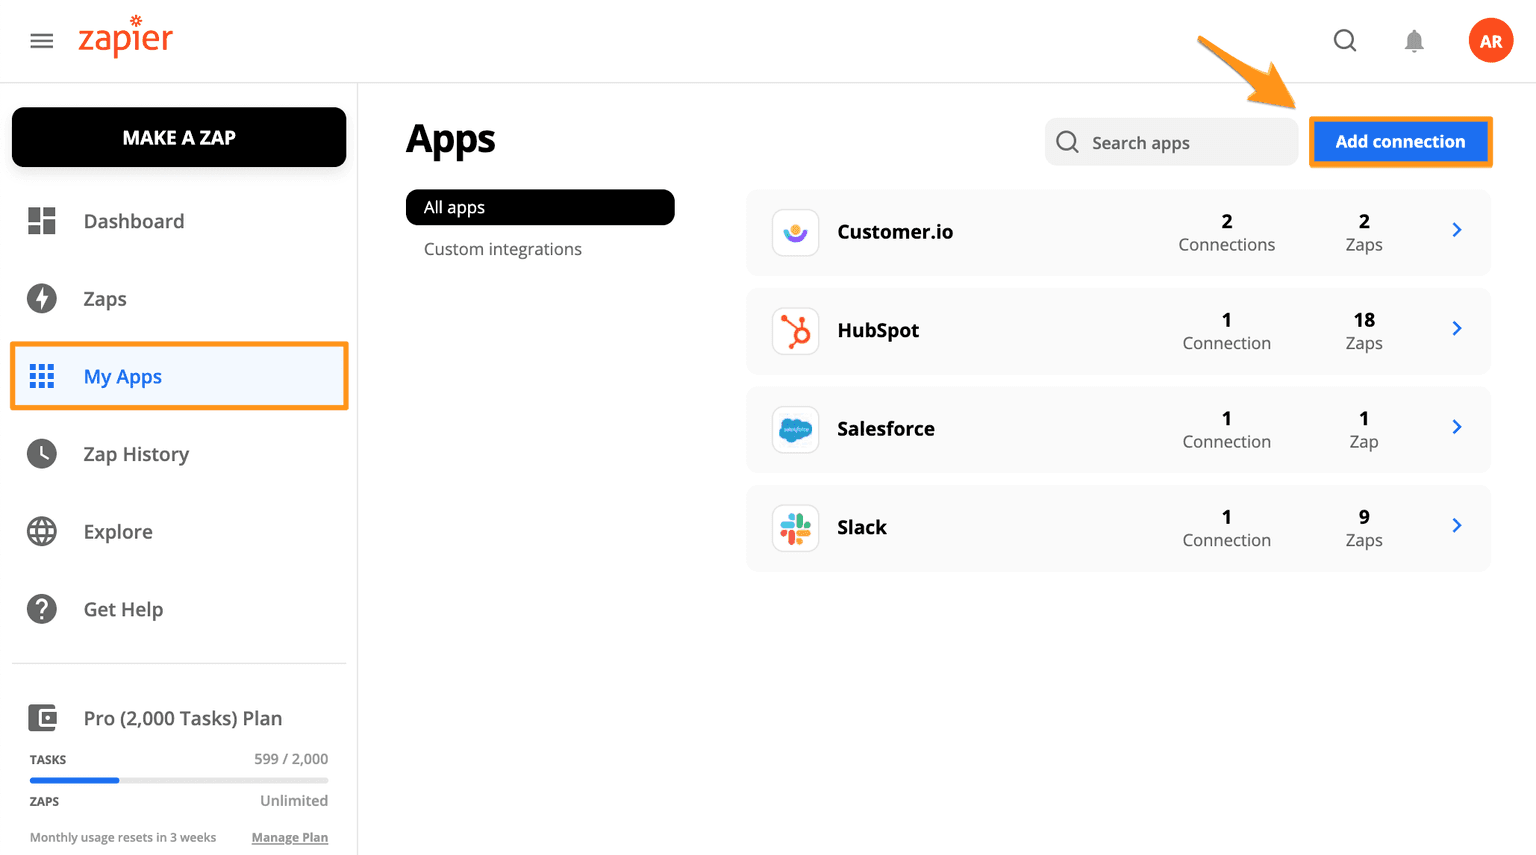Click the My Apps grid icon
Image resolution: width=1536 pixels, height=855 pixels.
pyautogui.click(x=42, y=376)
